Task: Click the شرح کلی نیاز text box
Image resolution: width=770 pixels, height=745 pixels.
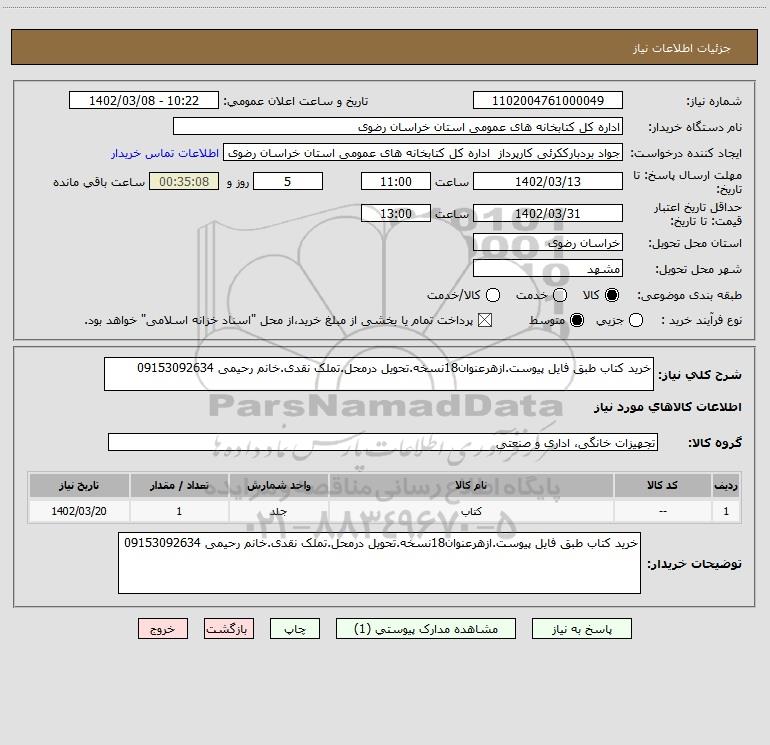Action: [x=379, y=374]
